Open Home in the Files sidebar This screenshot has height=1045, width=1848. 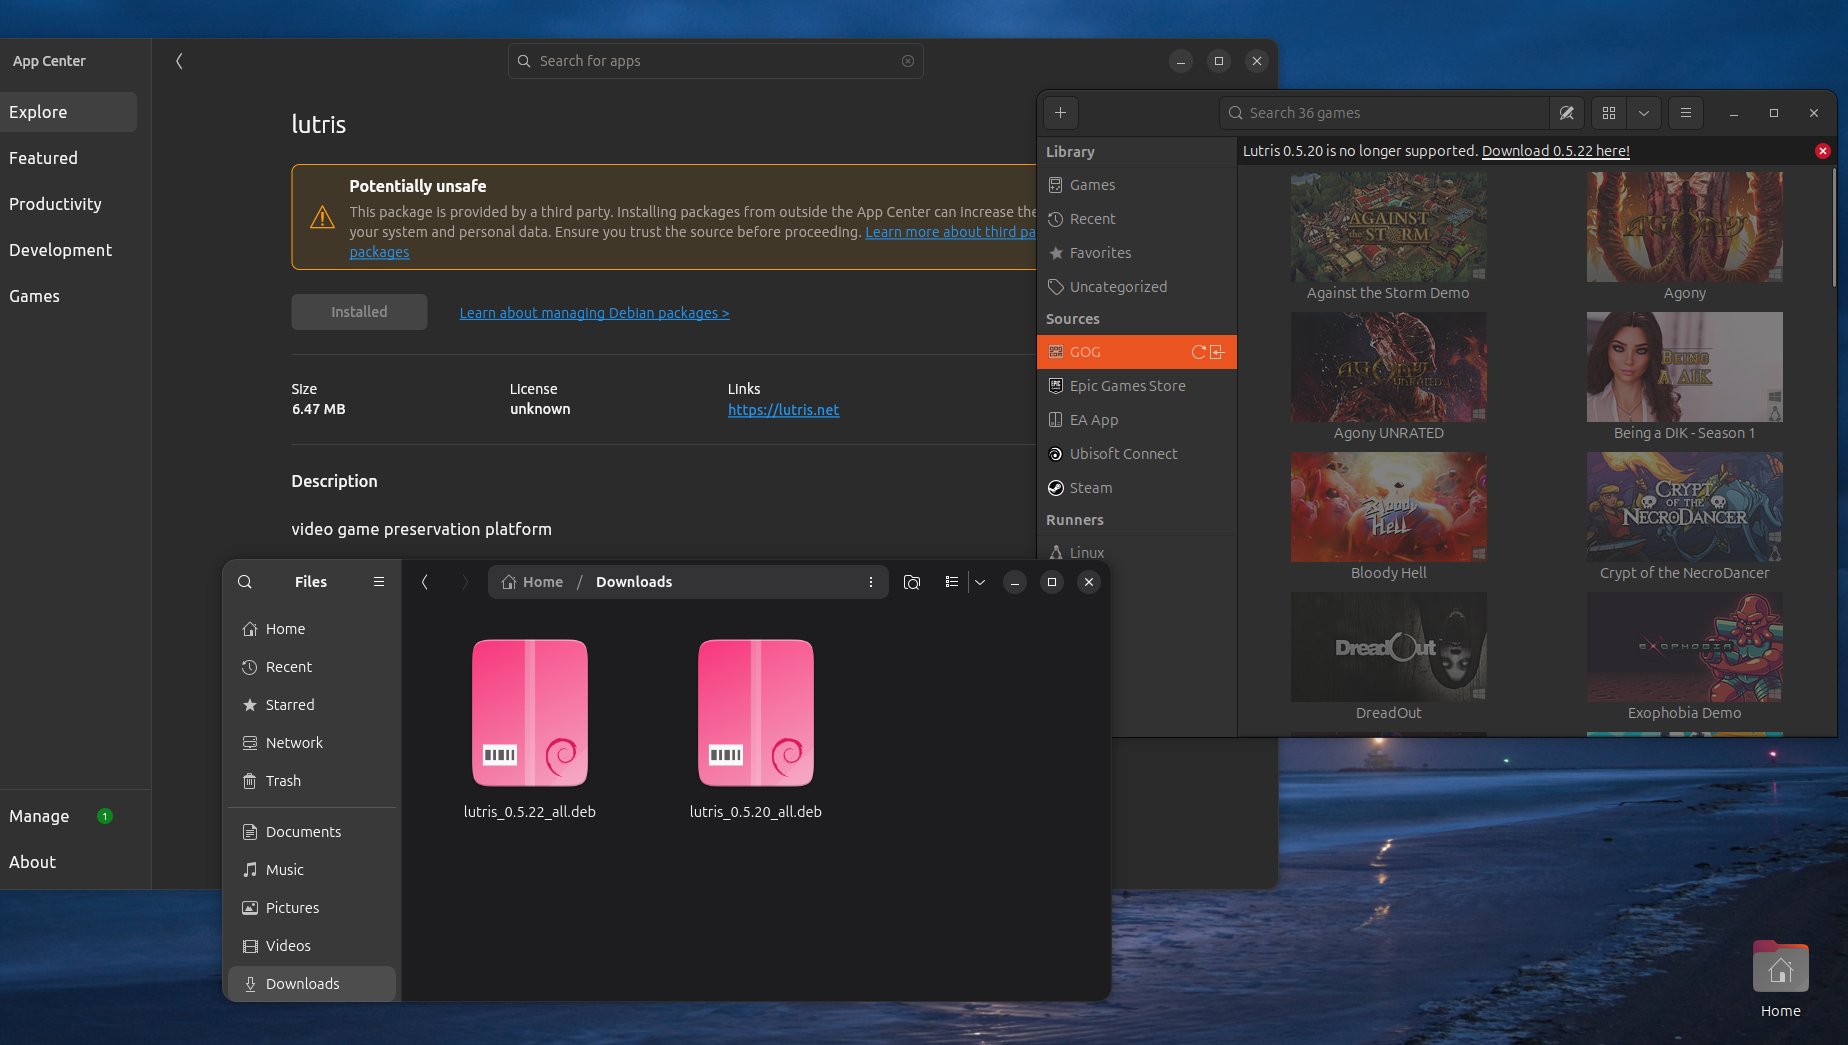coord(312,629)
